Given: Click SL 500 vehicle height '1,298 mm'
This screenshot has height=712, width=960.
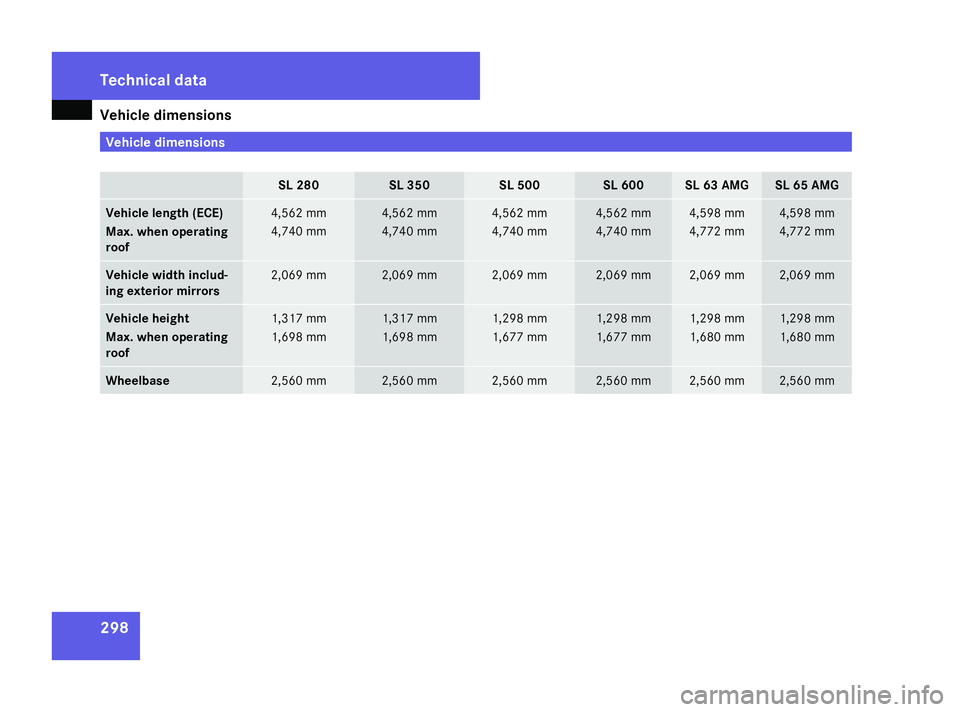Looking at the screenshot, I should 520,318.
